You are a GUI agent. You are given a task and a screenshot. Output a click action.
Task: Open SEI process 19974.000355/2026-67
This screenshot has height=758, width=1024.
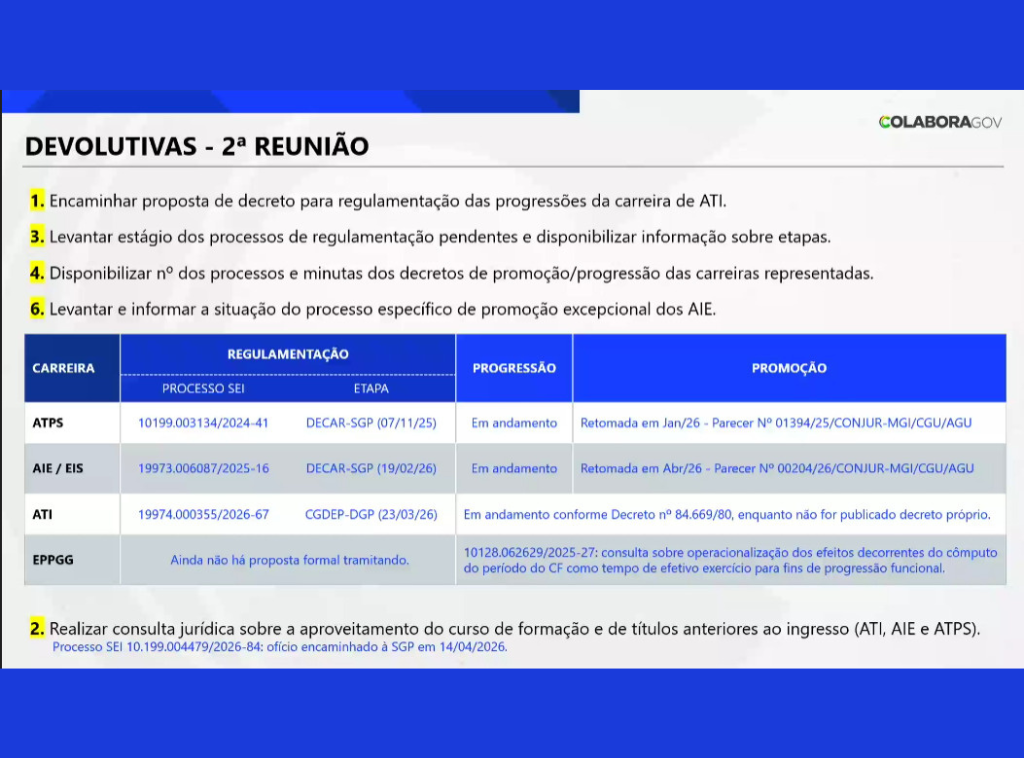[203, 515]
